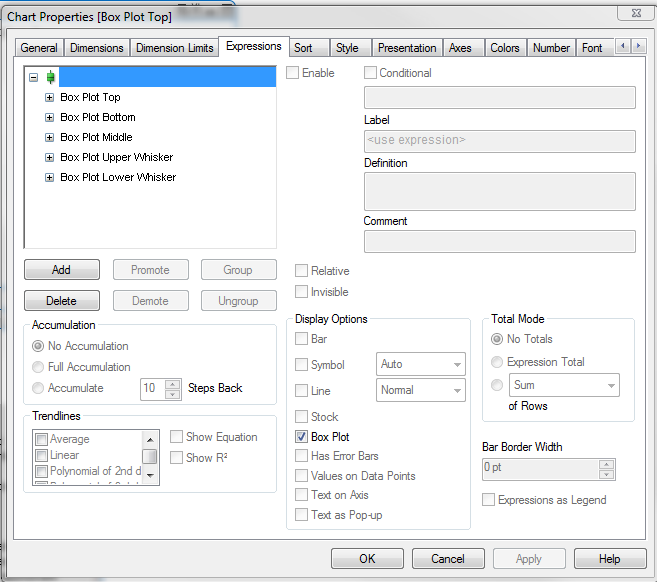The height and width of the screenshot is (582, 657).
Task: Enable the Stock display option
Action: pos(301,416)
